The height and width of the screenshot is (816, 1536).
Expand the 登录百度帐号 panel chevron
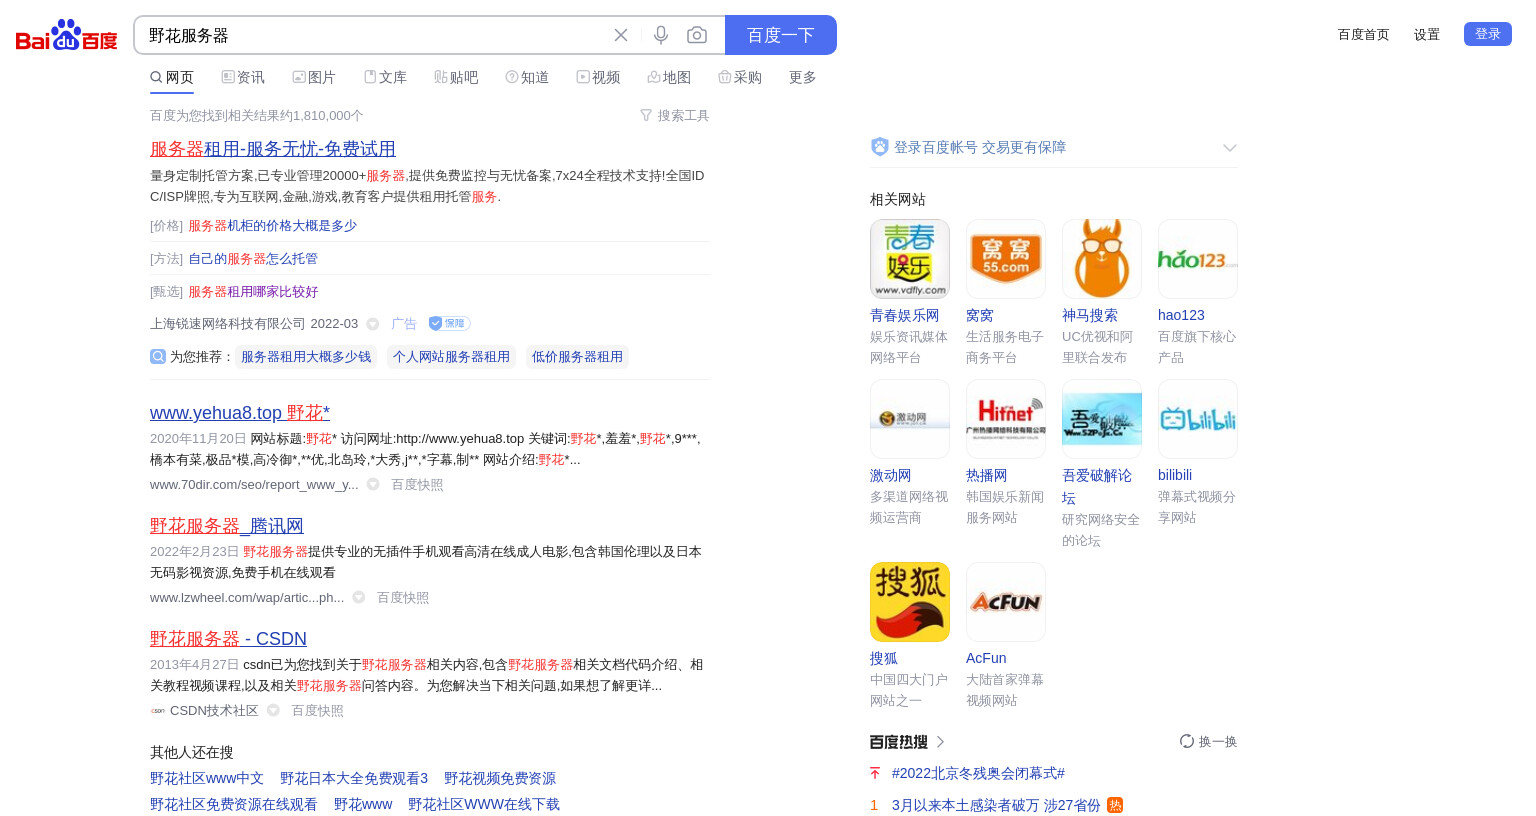coord(1229,148)
